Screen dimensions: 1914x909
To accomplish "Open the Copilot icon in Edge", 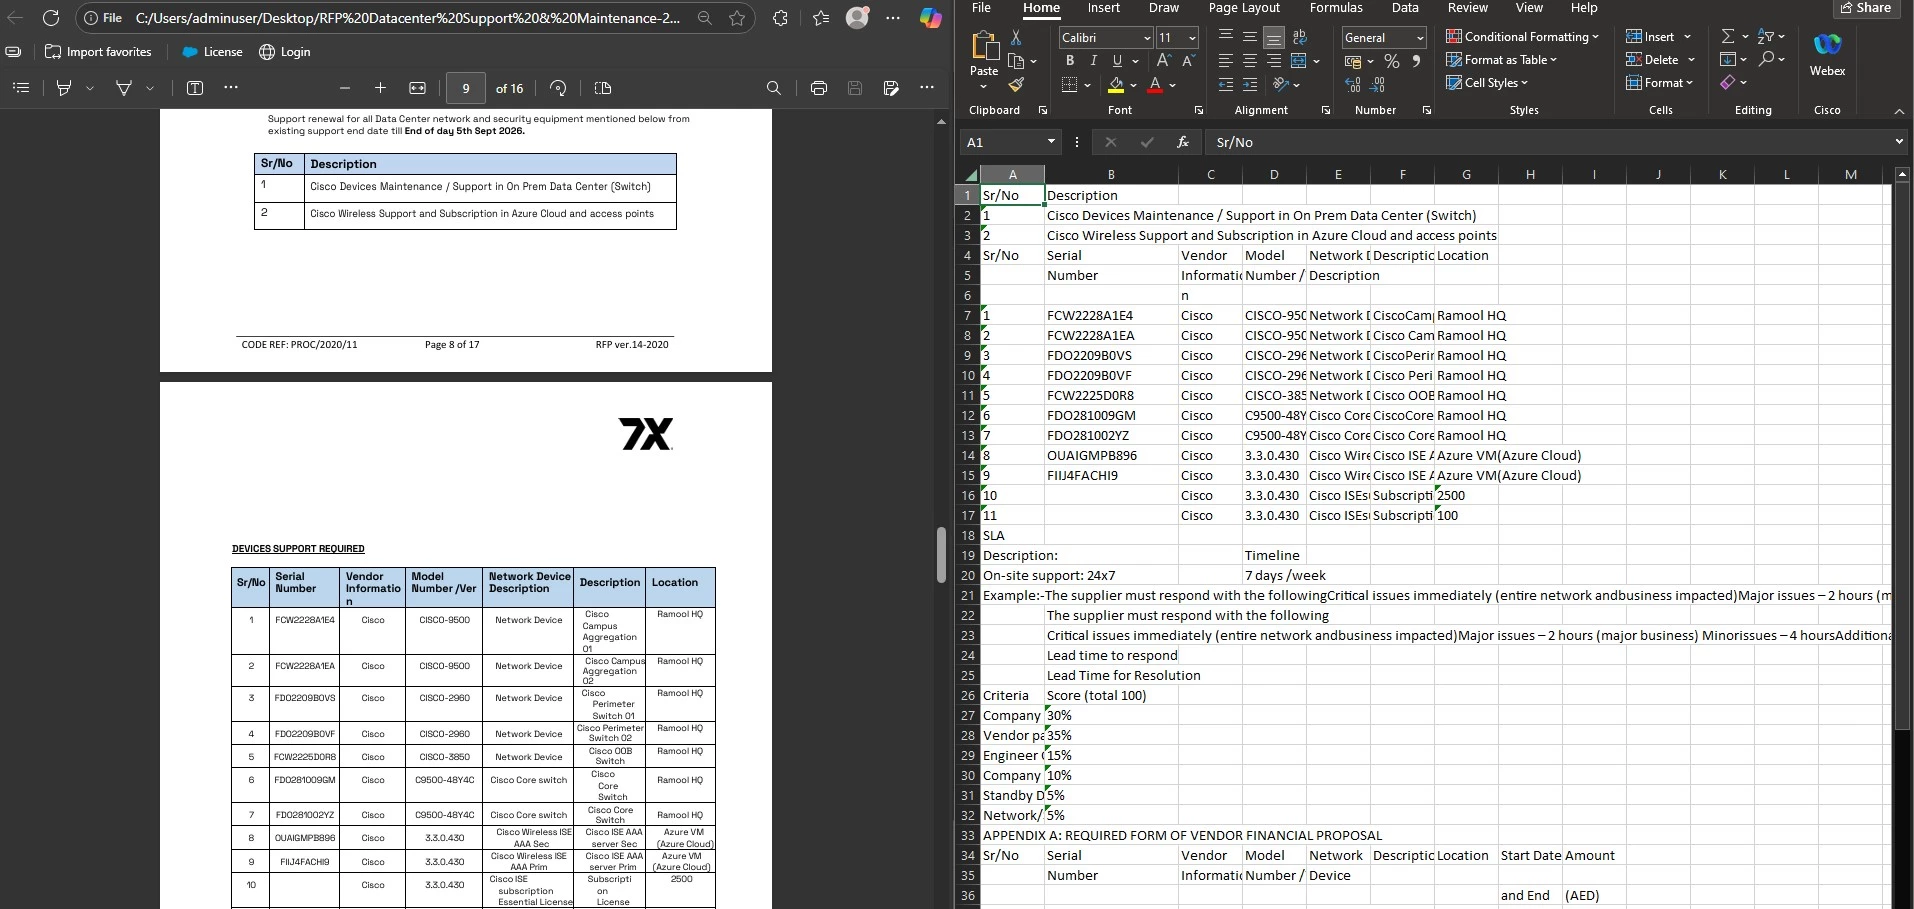I will pos(930,18).
